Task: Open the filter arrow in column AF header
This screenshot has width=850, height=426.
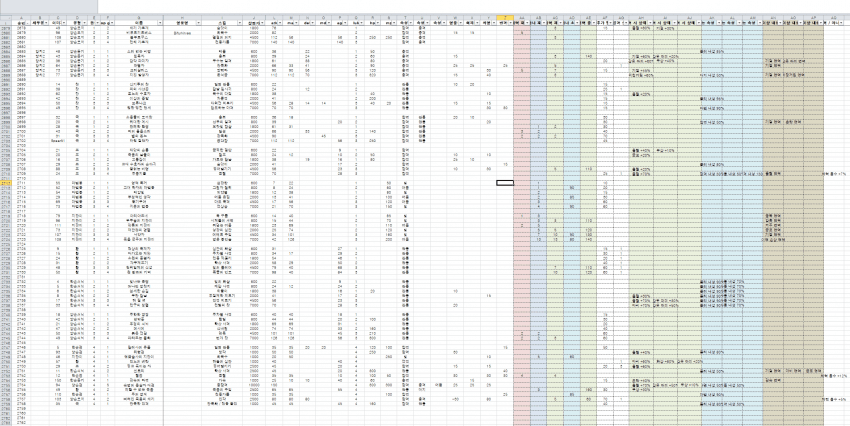Action: pos(610,21)
